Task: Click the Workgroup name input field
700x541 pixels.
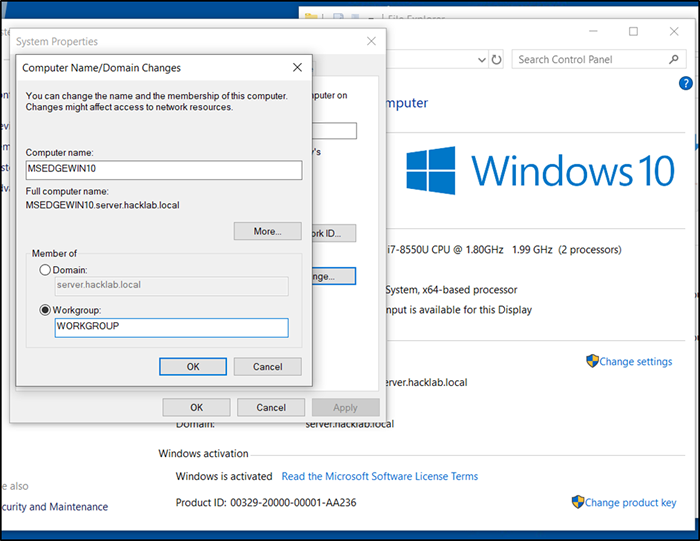Action: tap(171, 328)
